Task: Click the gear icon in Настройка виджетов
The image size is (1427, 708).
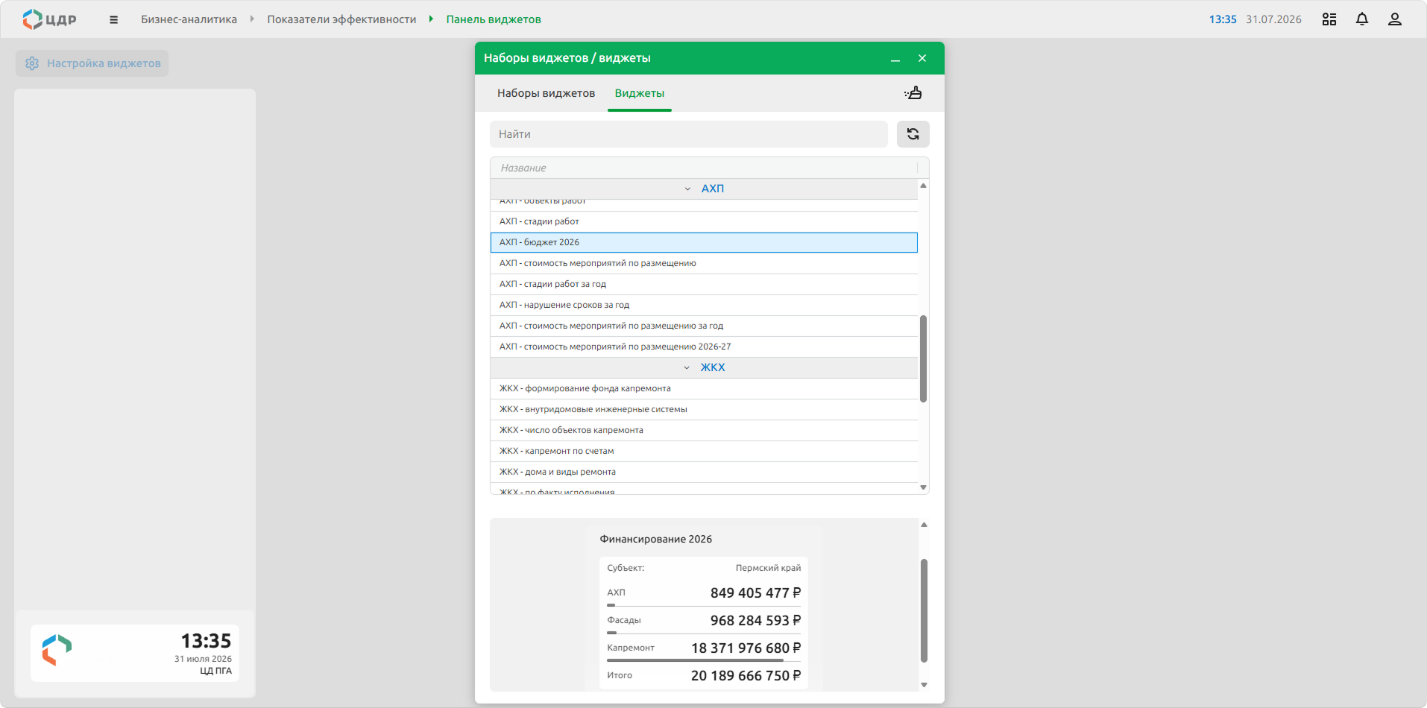Action: point(32,63)
